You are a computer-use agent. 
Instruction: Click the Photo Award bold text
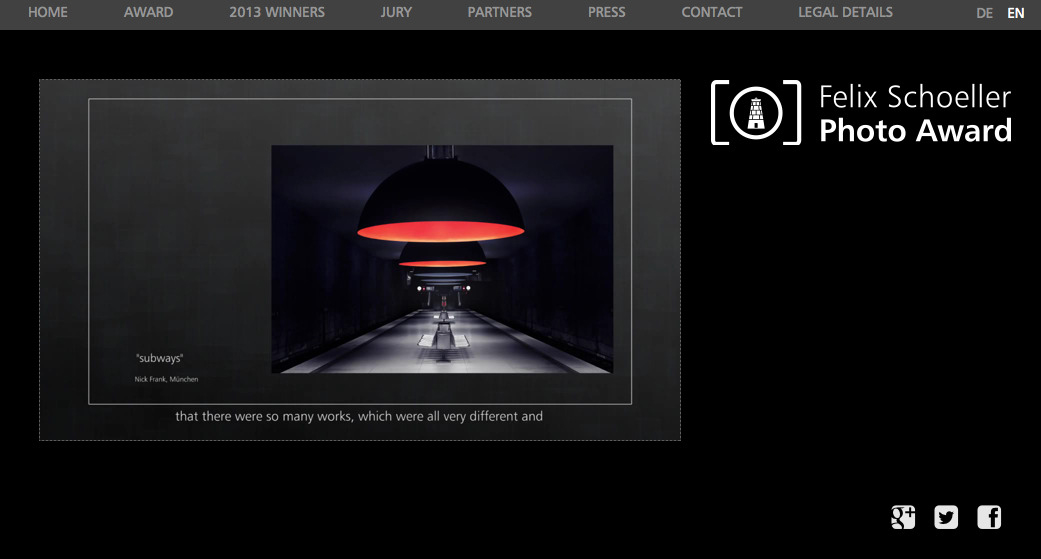[915, 131]
